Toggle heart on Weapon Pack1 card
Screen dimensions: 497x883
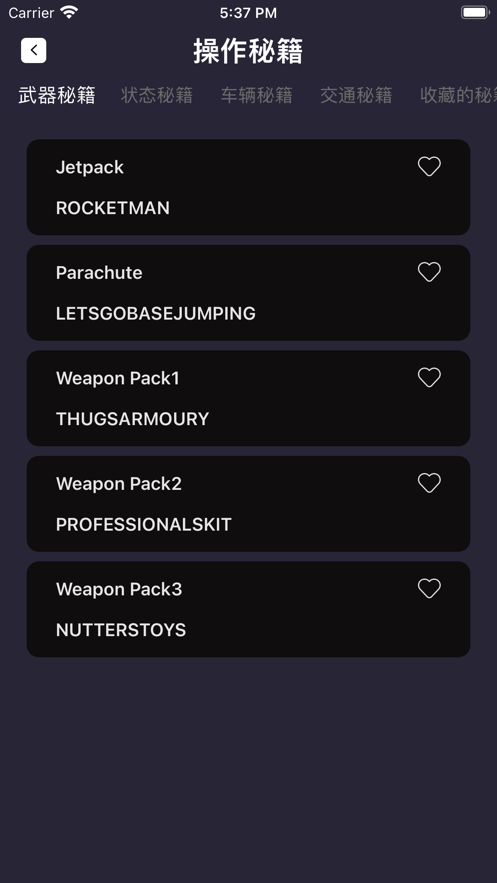[x=429, y=377]
